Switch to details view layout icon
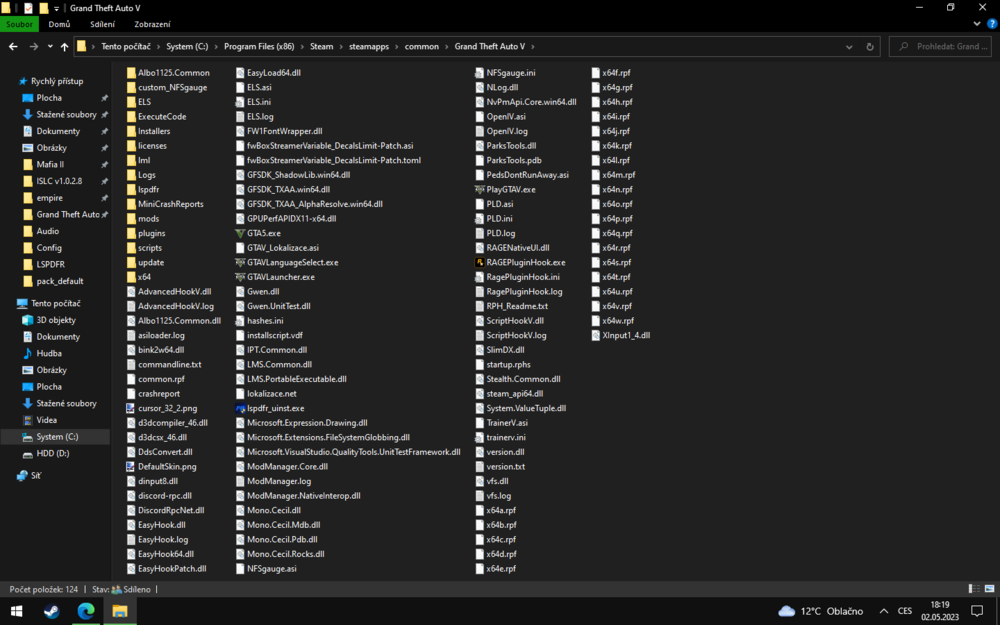Viewport: 1000px width, 625px height. point(974,589)
